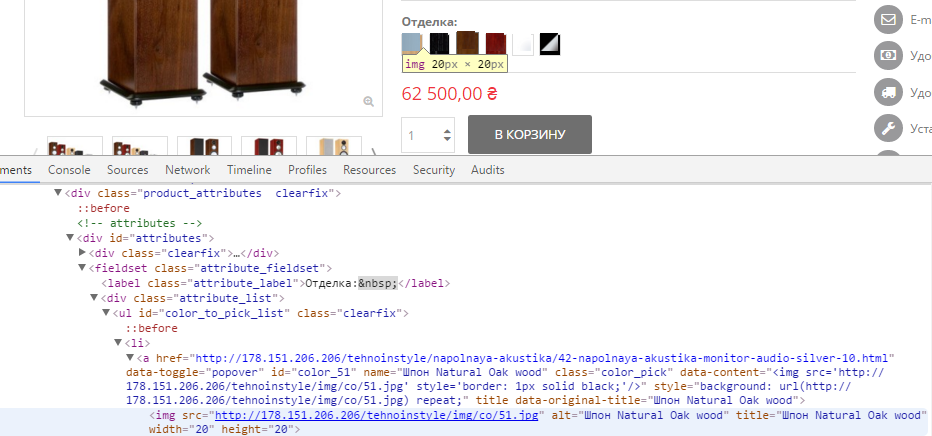This screenshot has height=436, width=932.
Task: Select the brown walnut finish swatch
Action: 467,43
